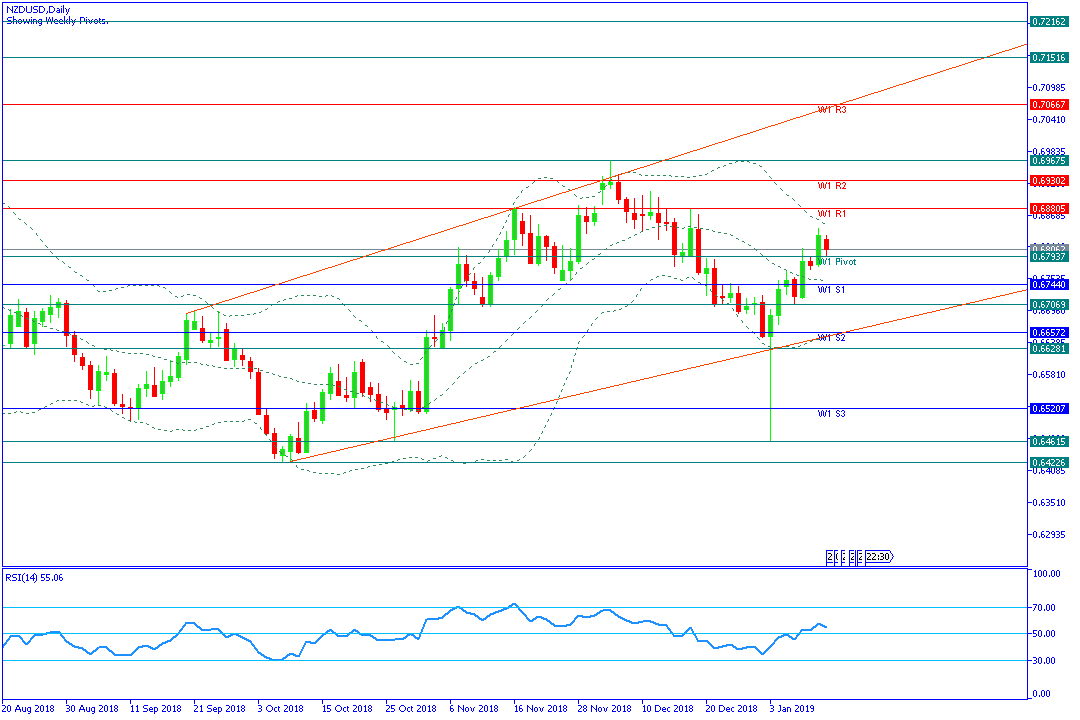Click the W1 S3 support label

coord(832,414)
